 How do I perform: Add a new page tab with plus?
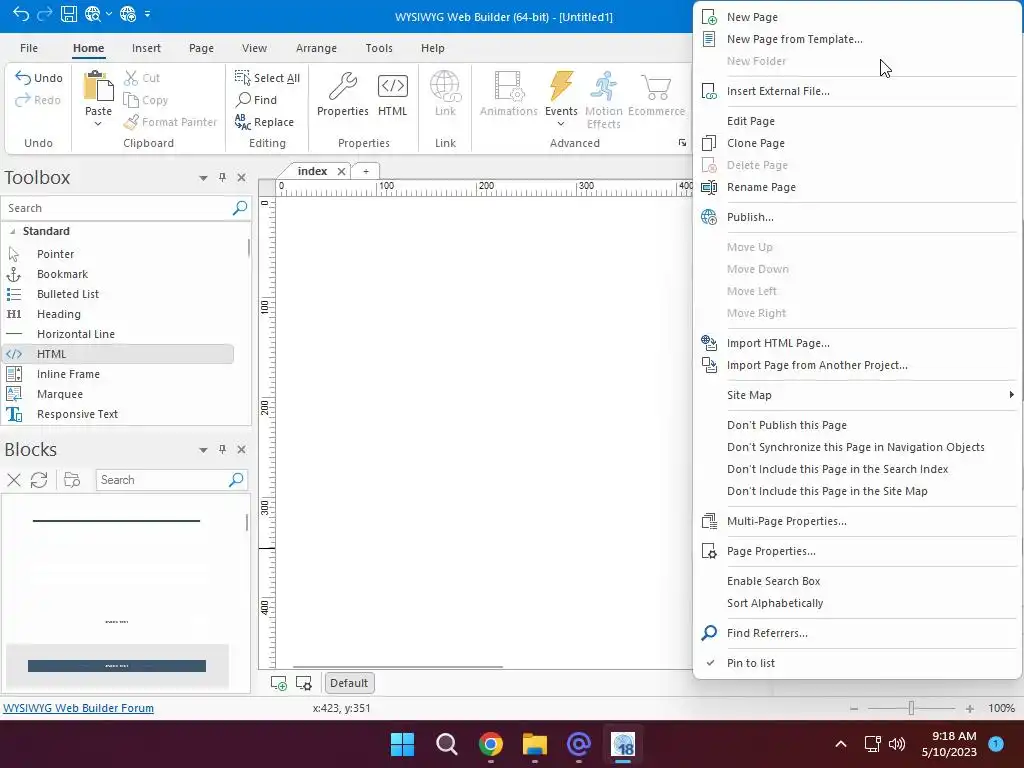[366, 171]
